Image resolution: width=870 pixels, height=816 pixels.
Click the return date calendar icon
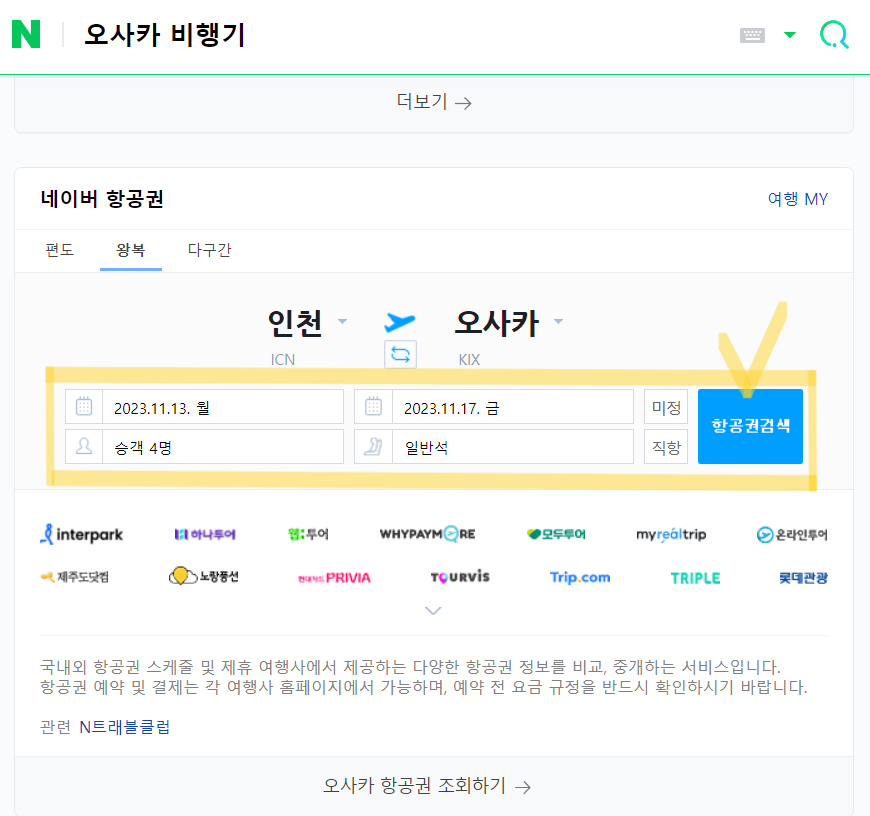click(373, 407)
